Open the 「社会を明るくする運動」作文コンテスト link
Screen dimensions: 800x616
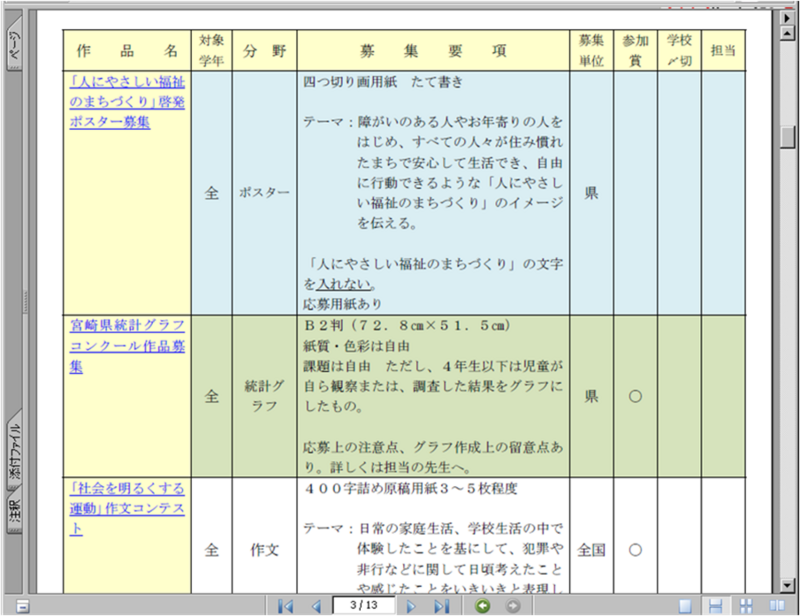127,509
